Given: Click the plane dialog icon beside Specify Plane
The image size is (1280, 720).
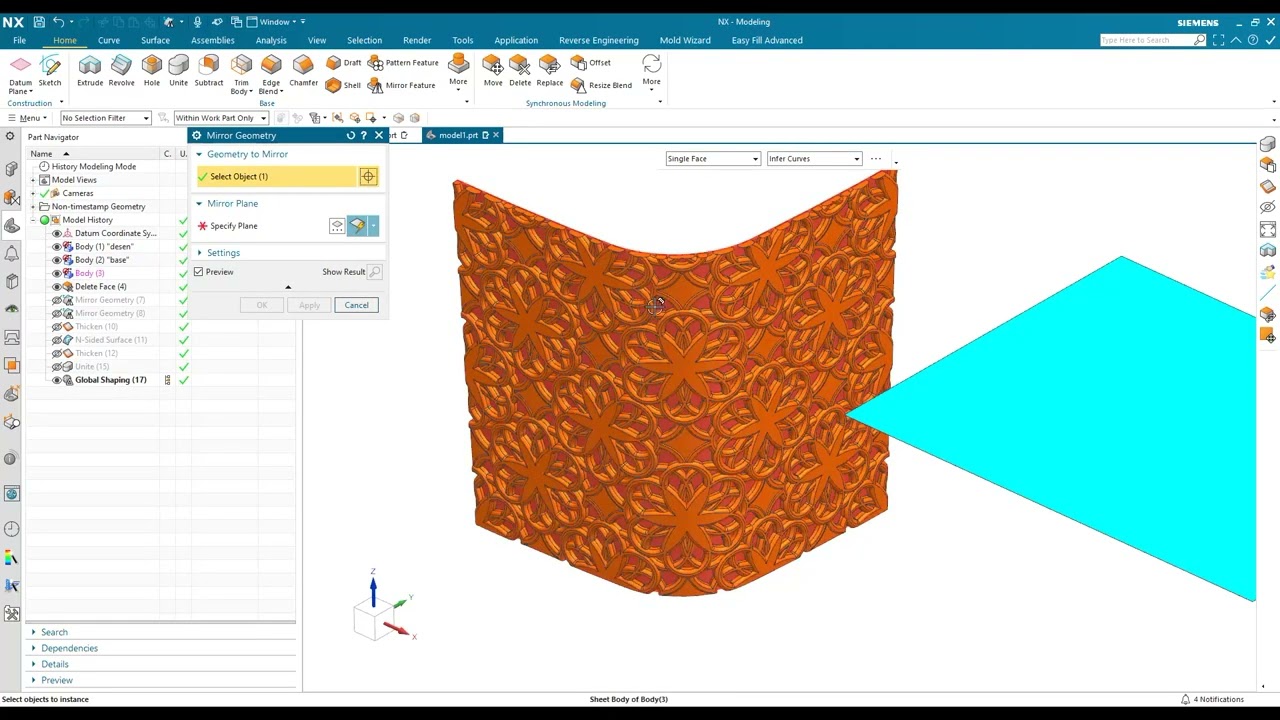Looking at the screenshot, I should pyautogui.click(x=337, y=226).
